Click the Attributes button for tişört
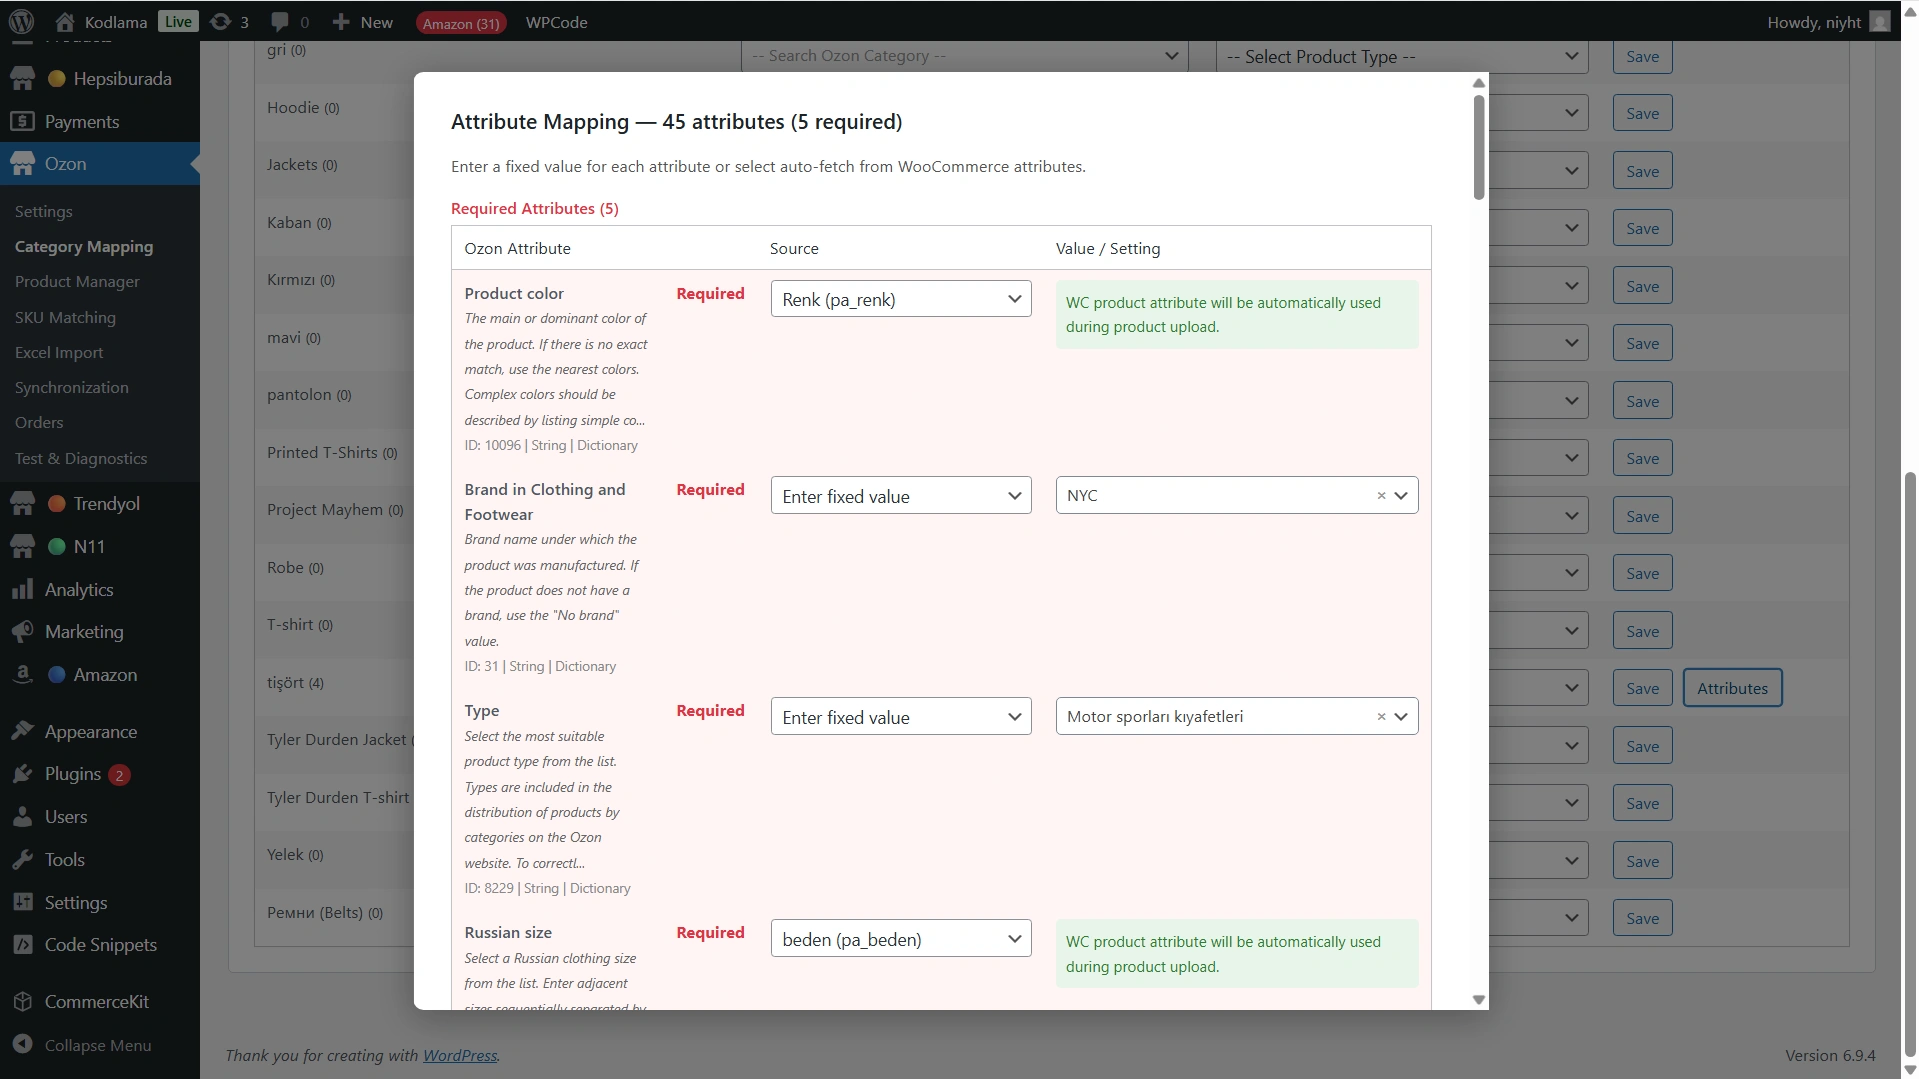 coord(1732,688)
